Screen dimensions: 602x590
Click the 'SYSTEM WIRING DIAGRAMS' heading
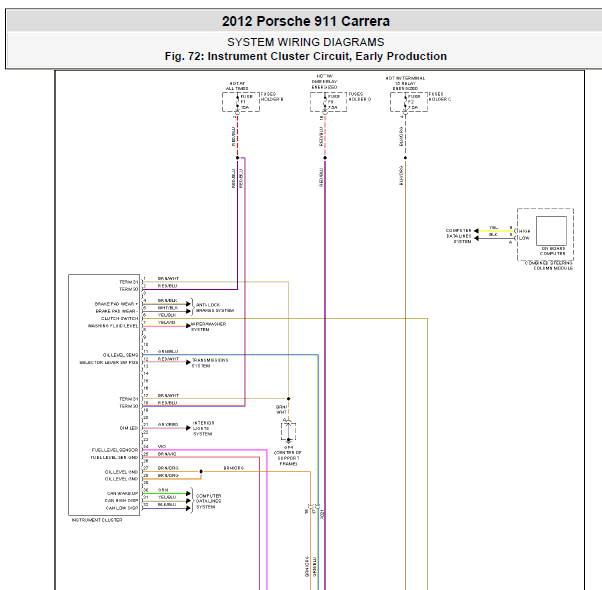pos(306,42)
